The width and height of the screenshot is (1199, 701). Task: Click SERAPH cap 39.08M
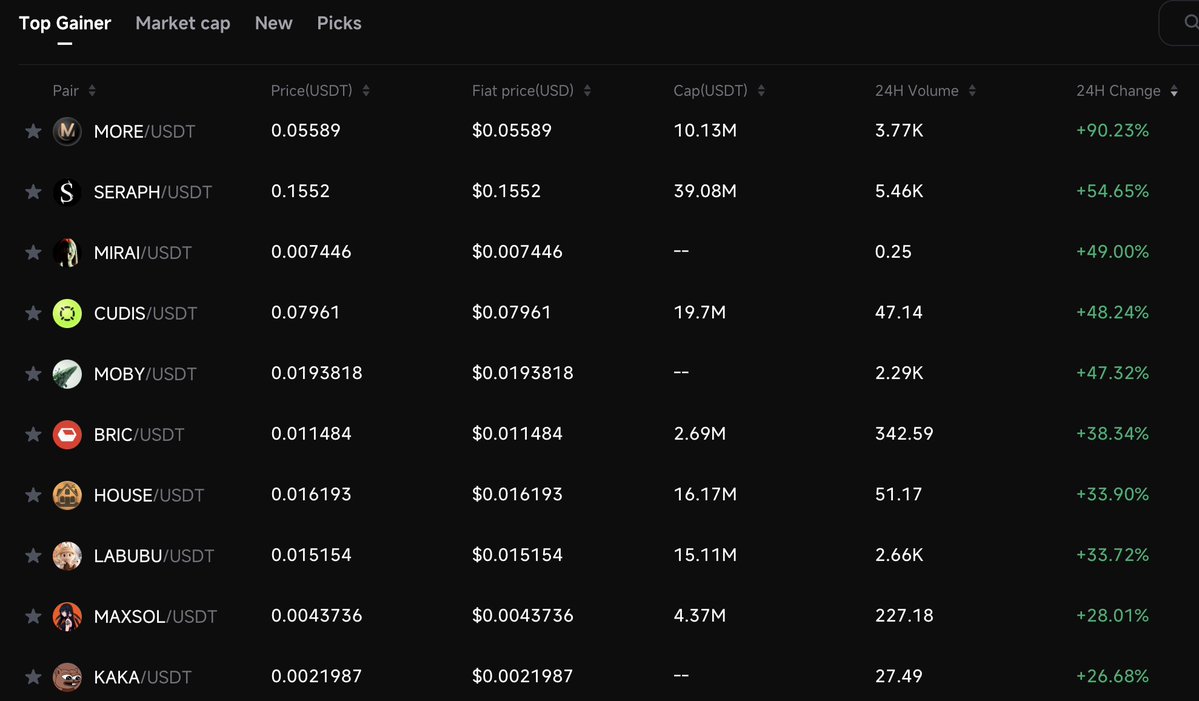(705, 191)
